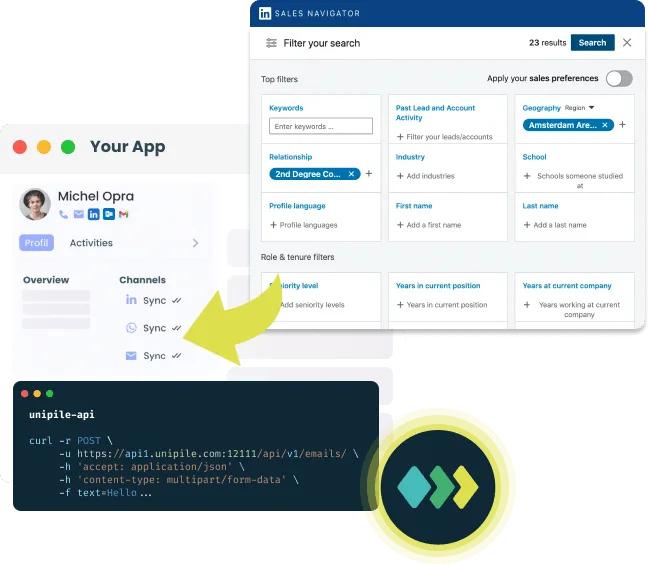Click the red dot in unipile-api terminal
The height and width of the screenshot is (564, 649).
click(24, 394)
